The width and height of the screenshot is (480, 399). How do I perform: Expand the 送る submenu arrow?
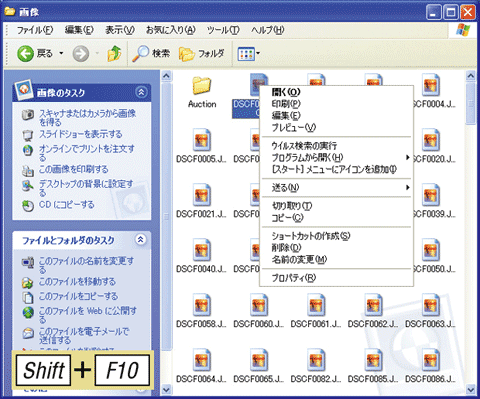(407, 187)
